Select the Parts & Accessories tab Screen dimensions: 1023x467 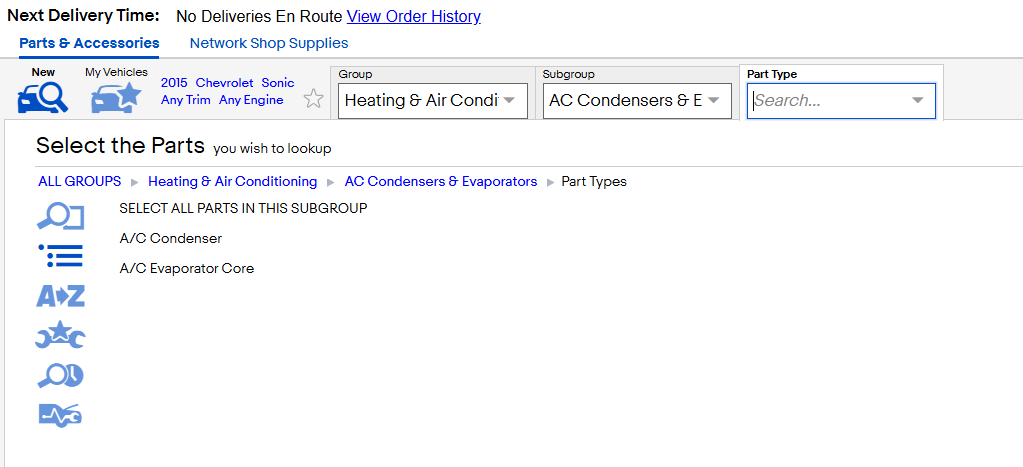coord(89,43)
